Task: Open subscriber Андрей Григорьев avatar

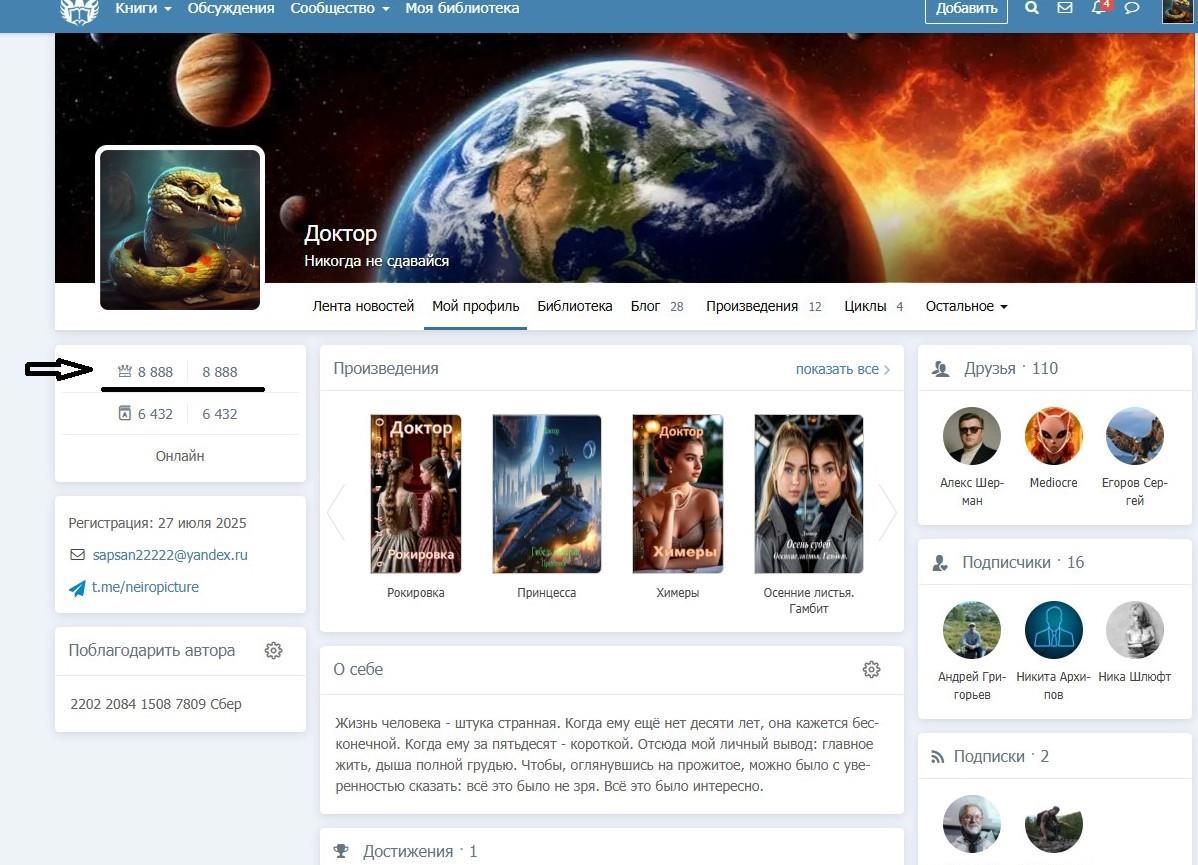Action: pos(972,630)
